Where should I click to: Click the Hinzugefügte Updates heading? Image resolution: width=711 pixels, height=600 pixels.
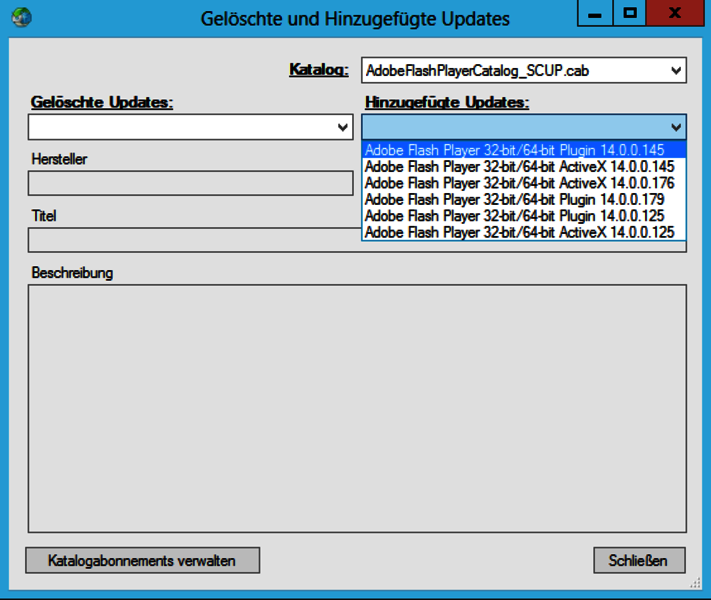447,102
